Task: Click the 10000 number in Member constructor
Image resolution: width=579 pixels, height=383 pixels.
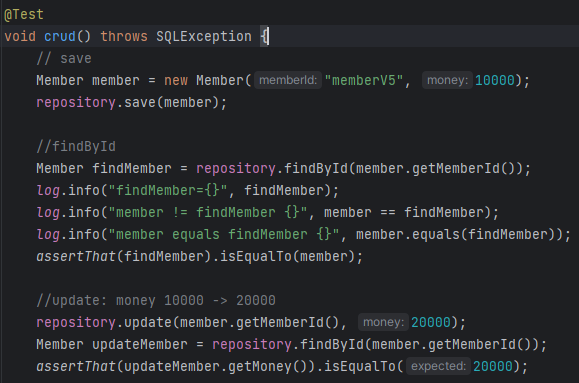Action: pyautogui.click(x=495, y=81)
